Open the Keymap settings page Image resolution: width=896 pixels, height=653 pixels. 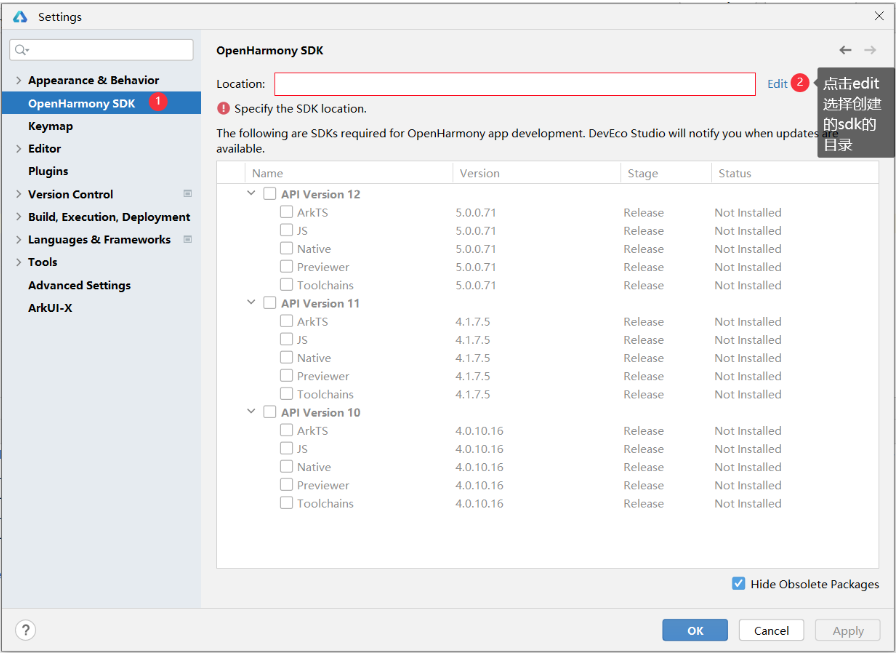click(x=50, y=126)
